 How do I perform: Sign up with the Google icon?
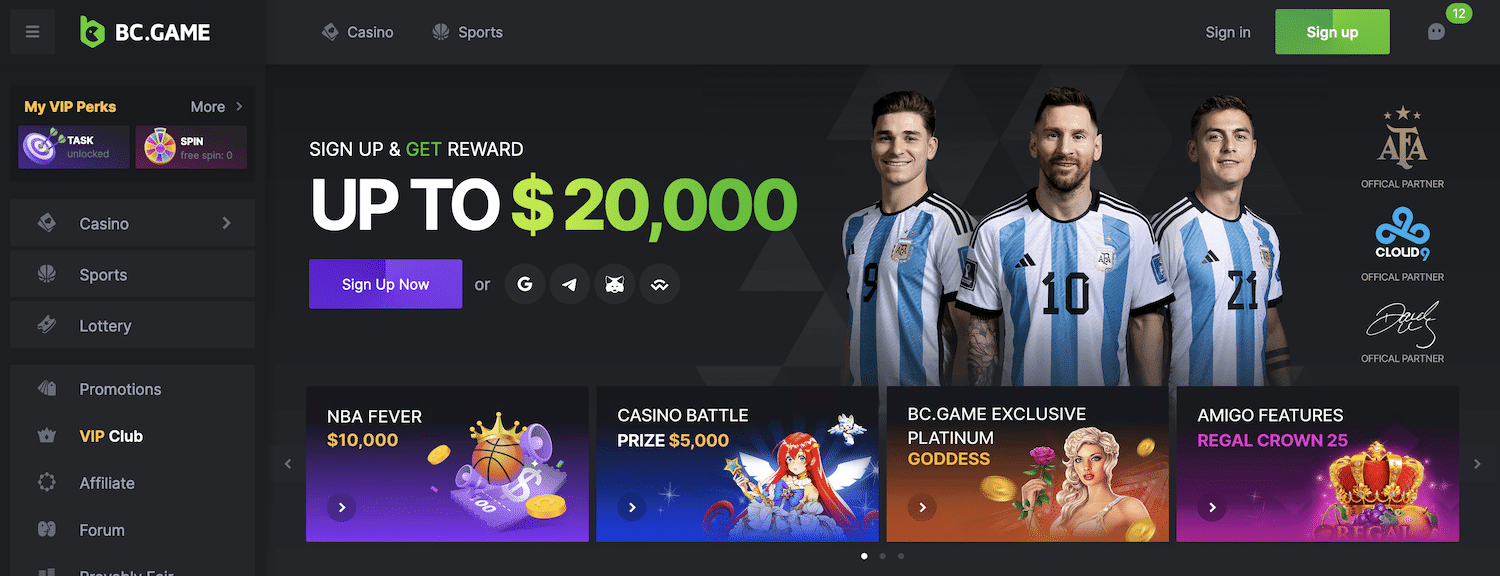pos(525,284)
